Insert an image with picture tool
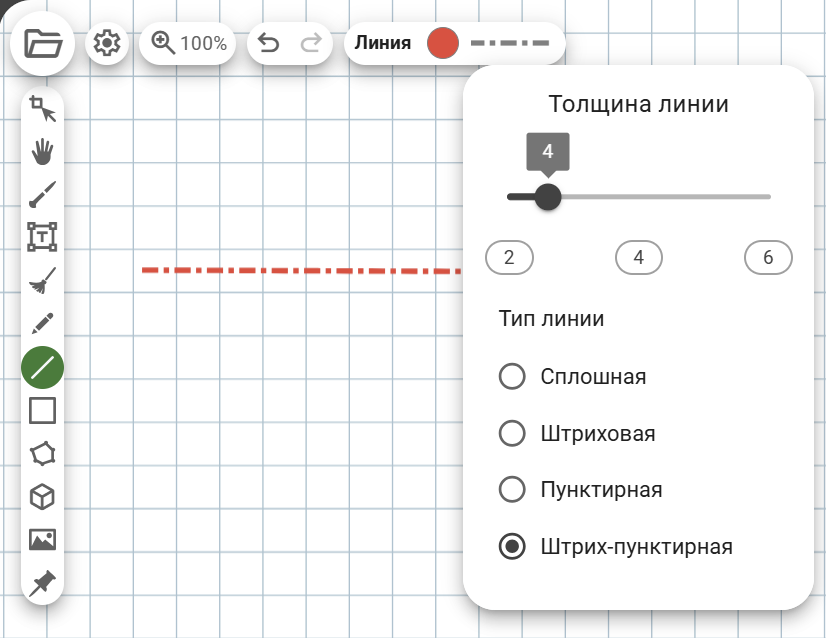The height and width of the screenshot is (638, 826). pyautogui.click(x=42, y=540)
